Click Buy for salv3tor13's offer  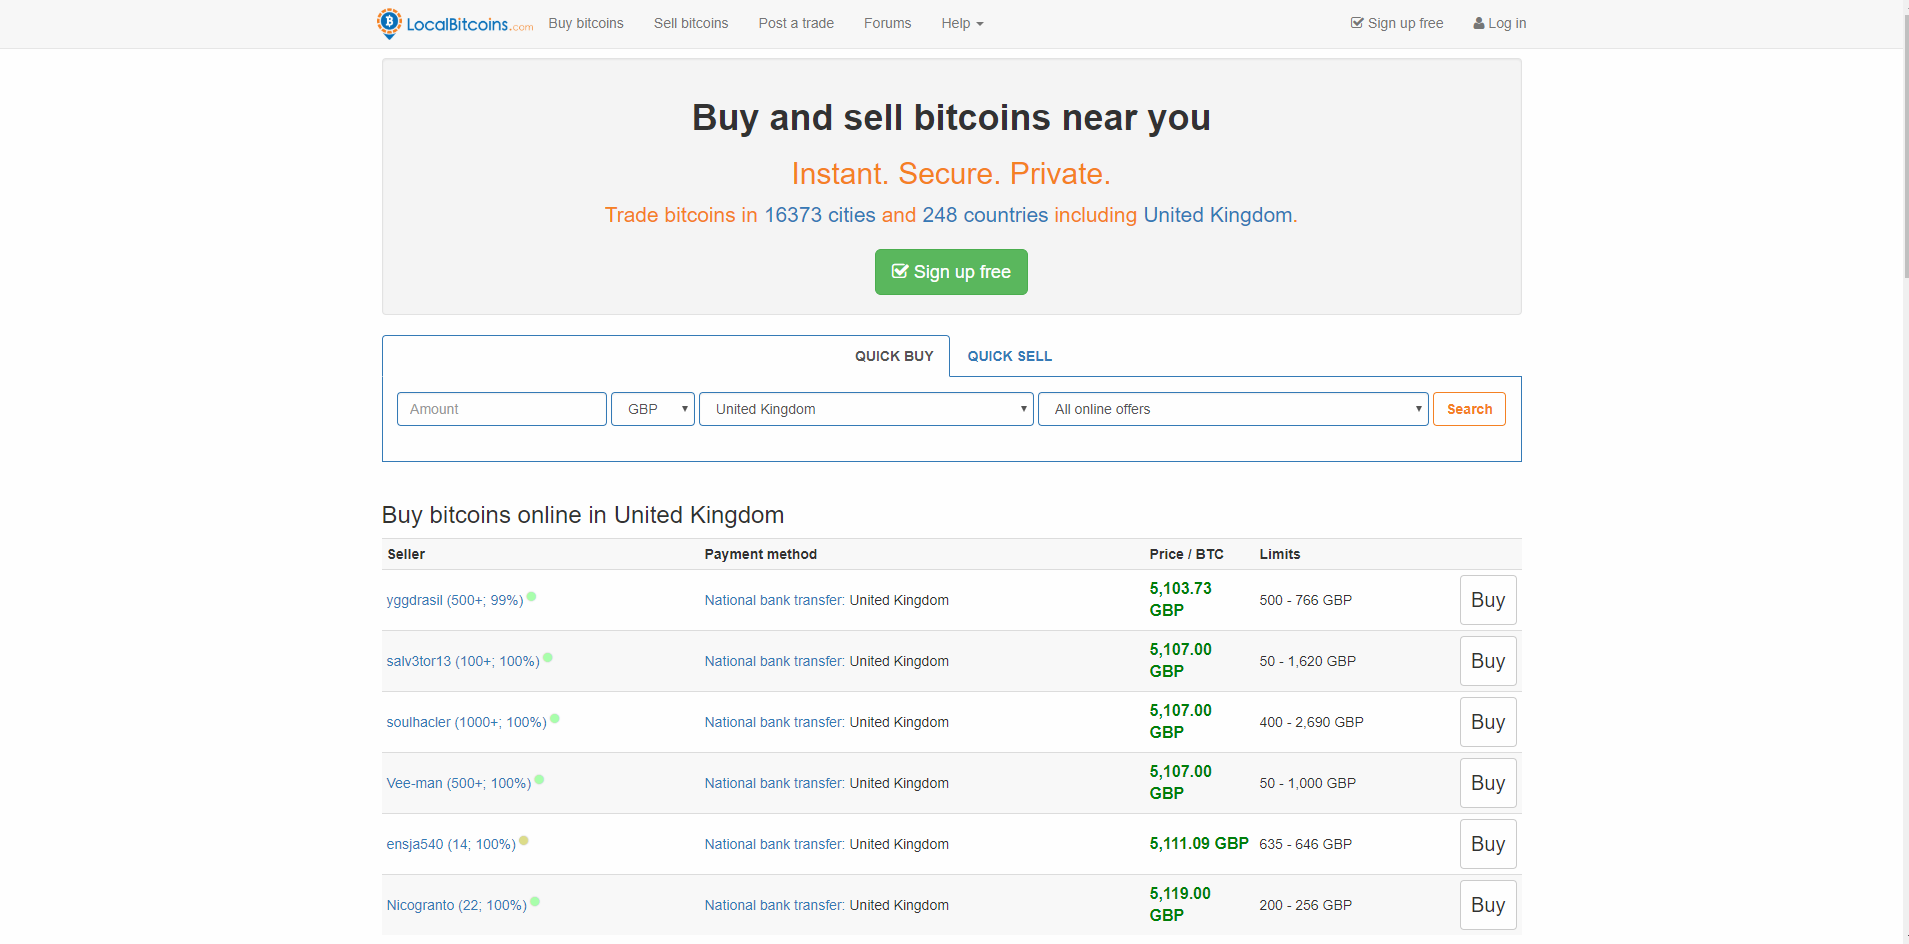tap(1488, 661)
